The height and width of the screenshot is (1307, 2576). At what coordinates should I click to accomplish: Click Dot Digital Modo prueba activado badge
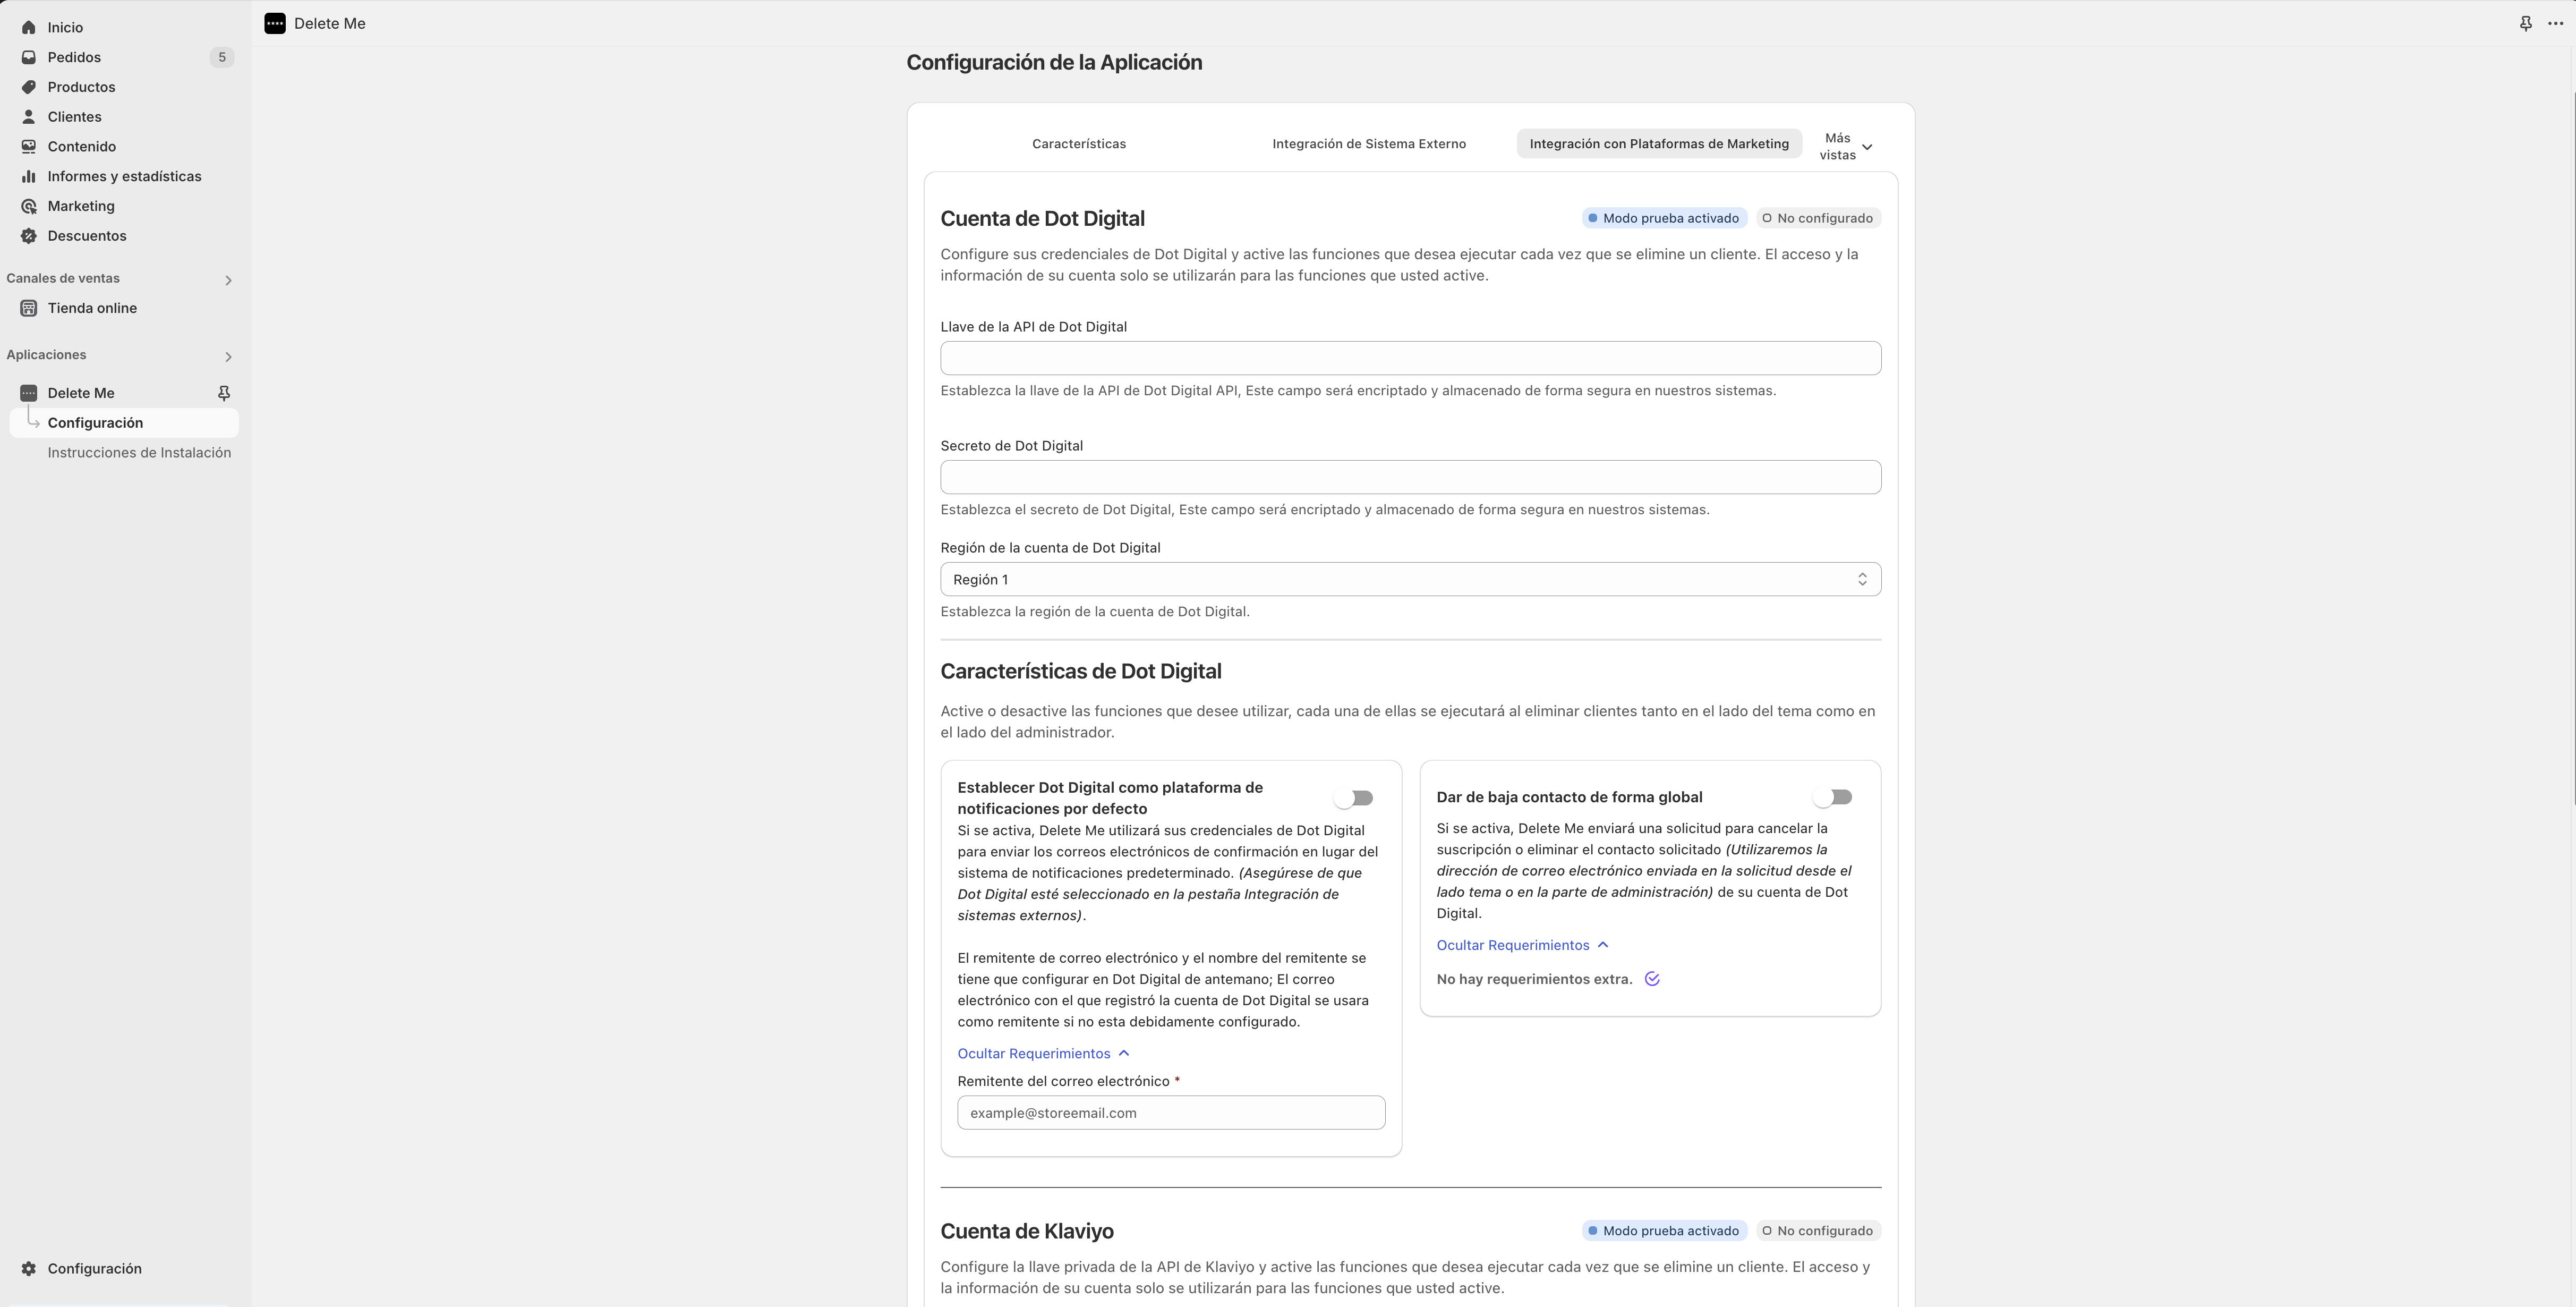click(x=1664, y=218)
